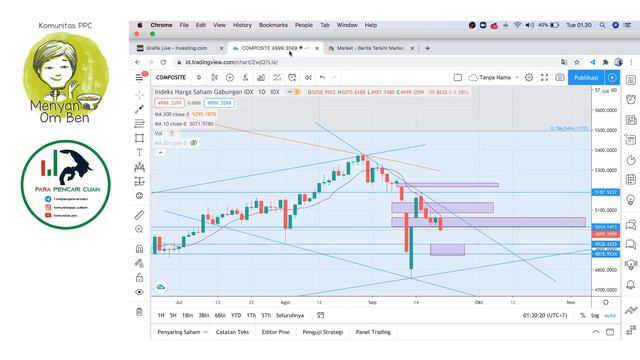
Task: Select the zoom in tool
Action: tap(139, 229)
